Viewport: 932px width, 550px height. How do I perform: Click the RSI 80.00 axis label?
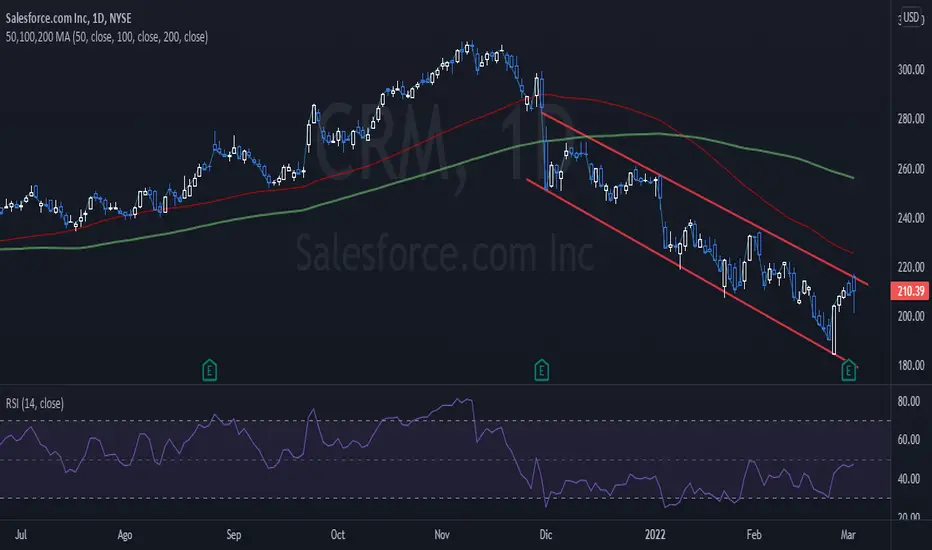(x=909, y=401)
